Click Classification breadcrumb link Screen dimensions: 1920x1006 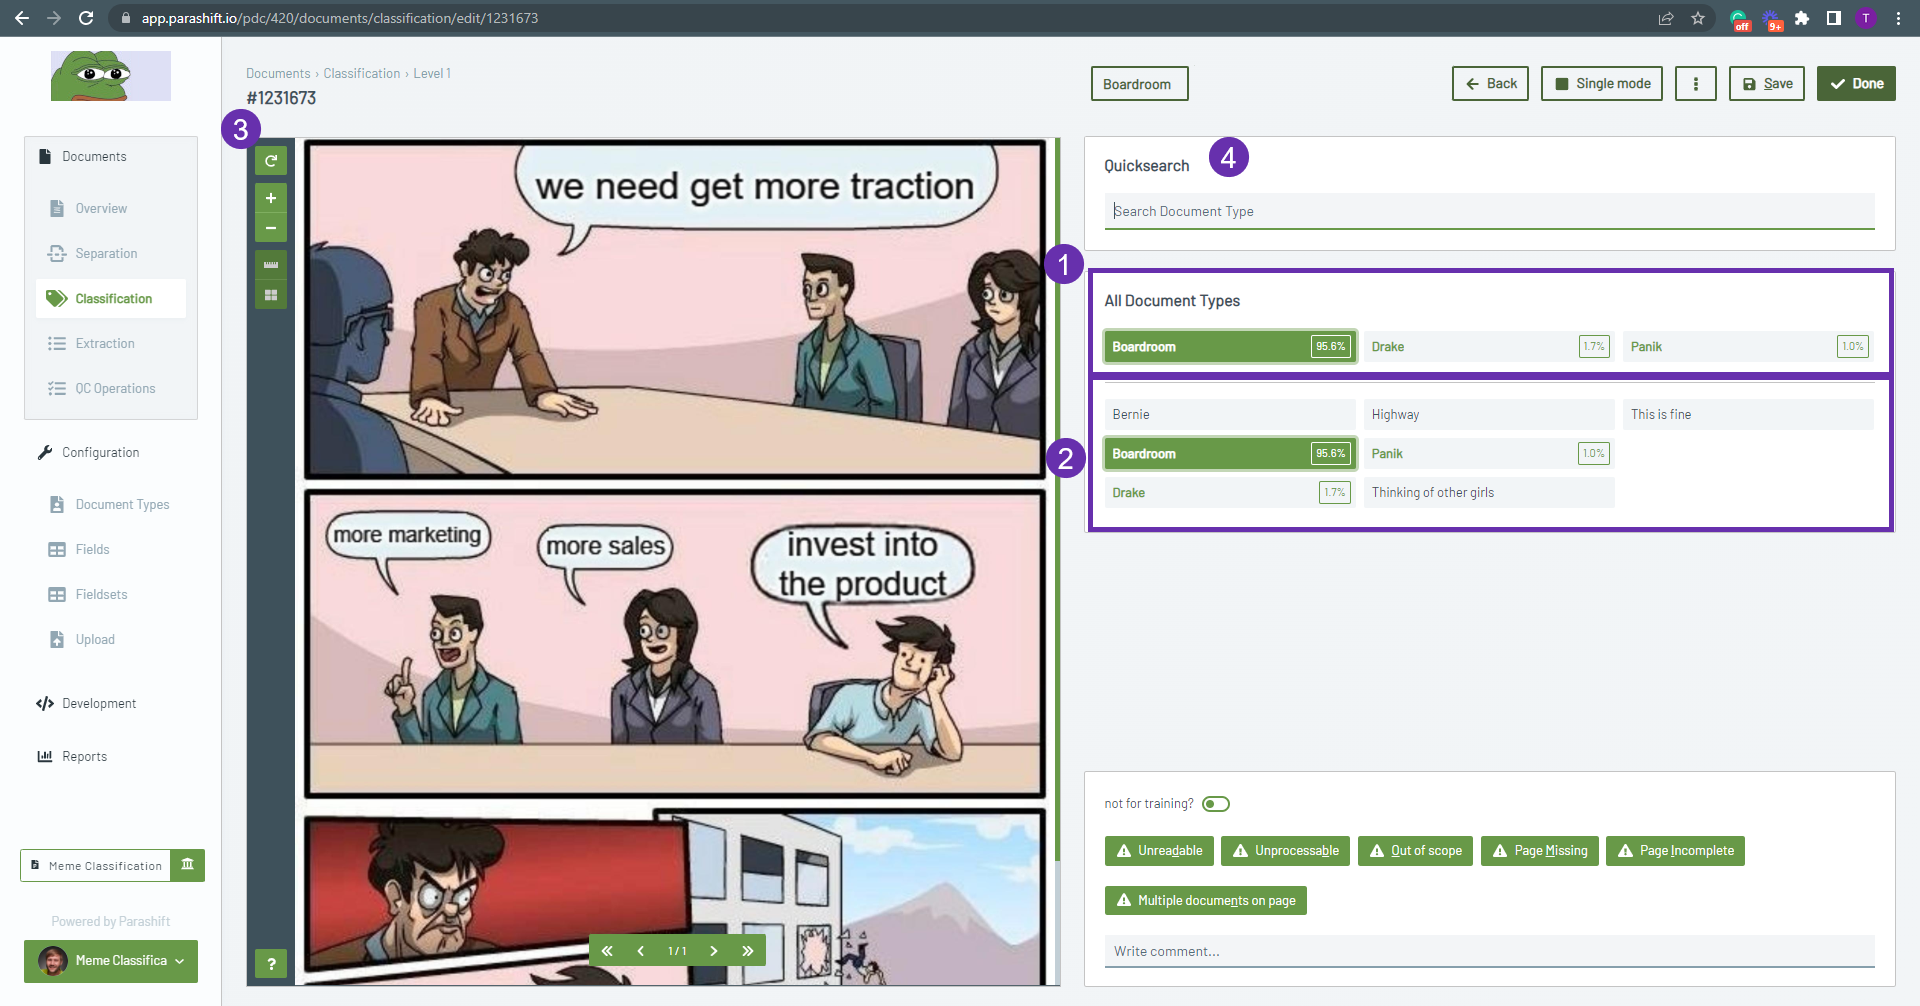point(361,74)
